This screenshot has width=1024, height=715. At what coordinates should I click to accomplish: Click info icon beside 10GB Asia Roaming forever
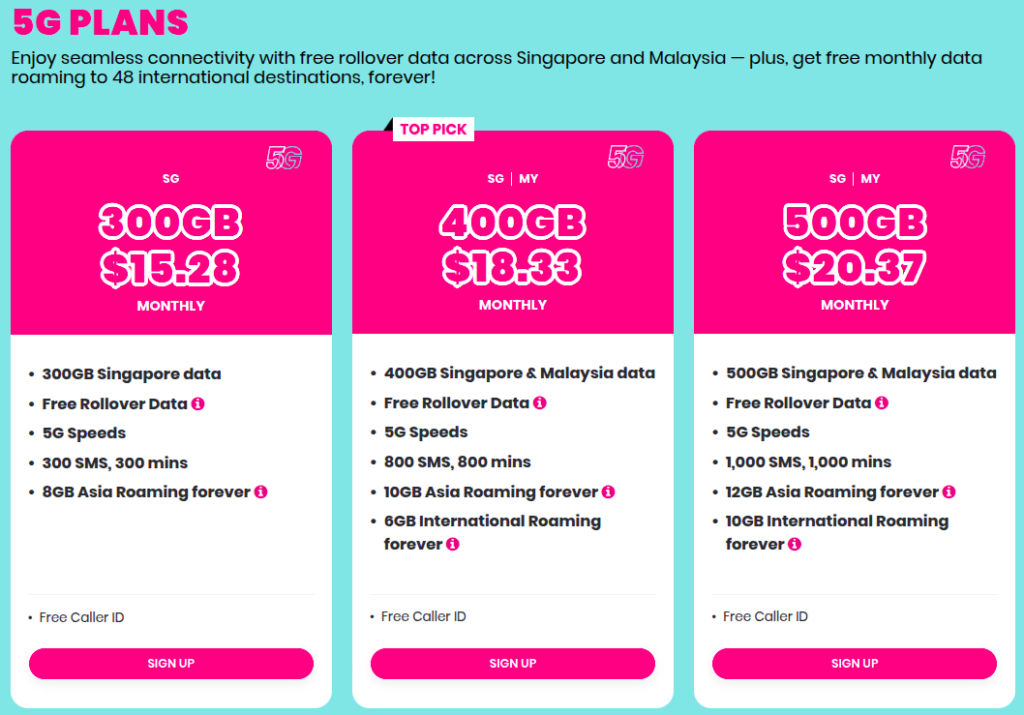(x=608, y=492)
